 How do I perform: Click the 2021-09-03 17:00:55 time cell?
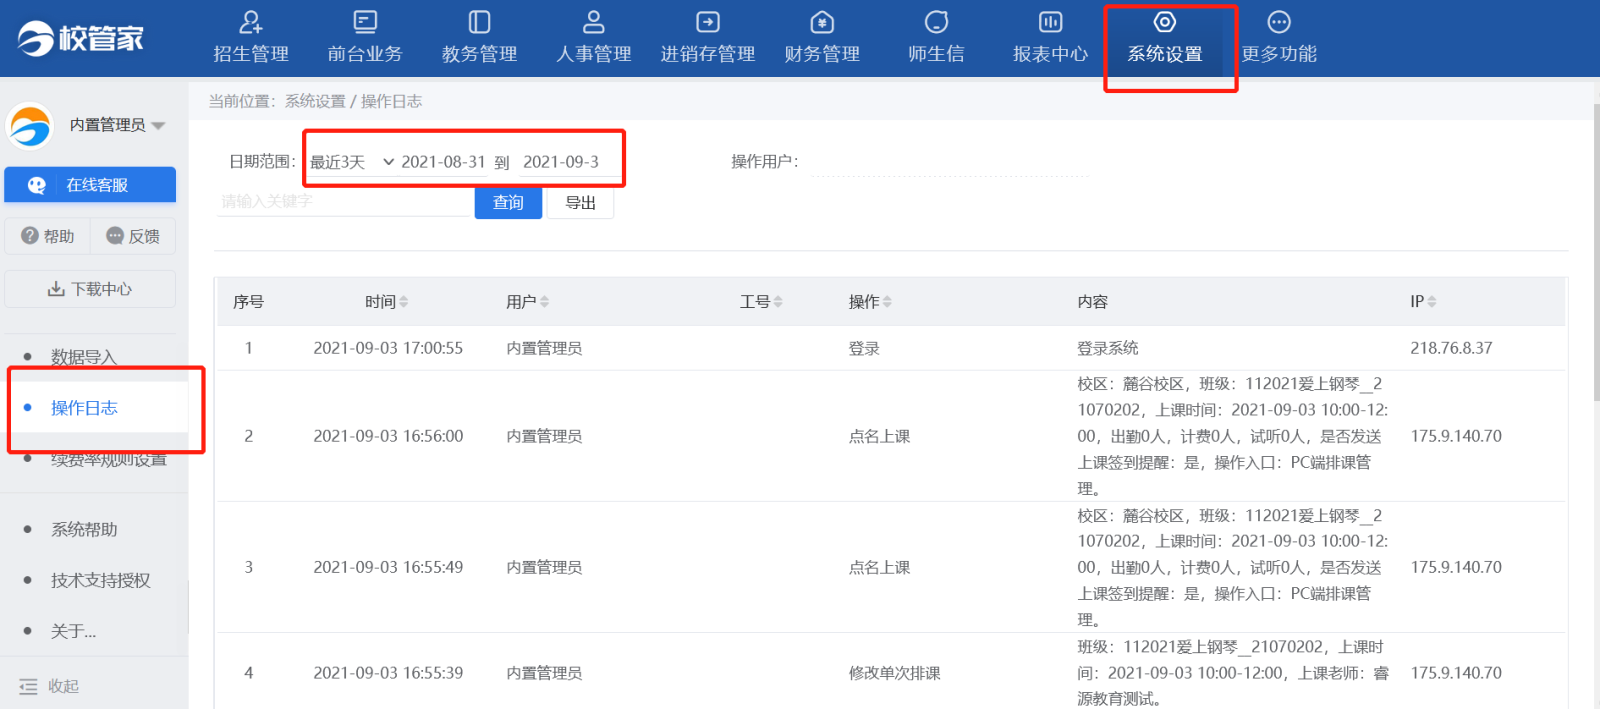tap(388, 348)
